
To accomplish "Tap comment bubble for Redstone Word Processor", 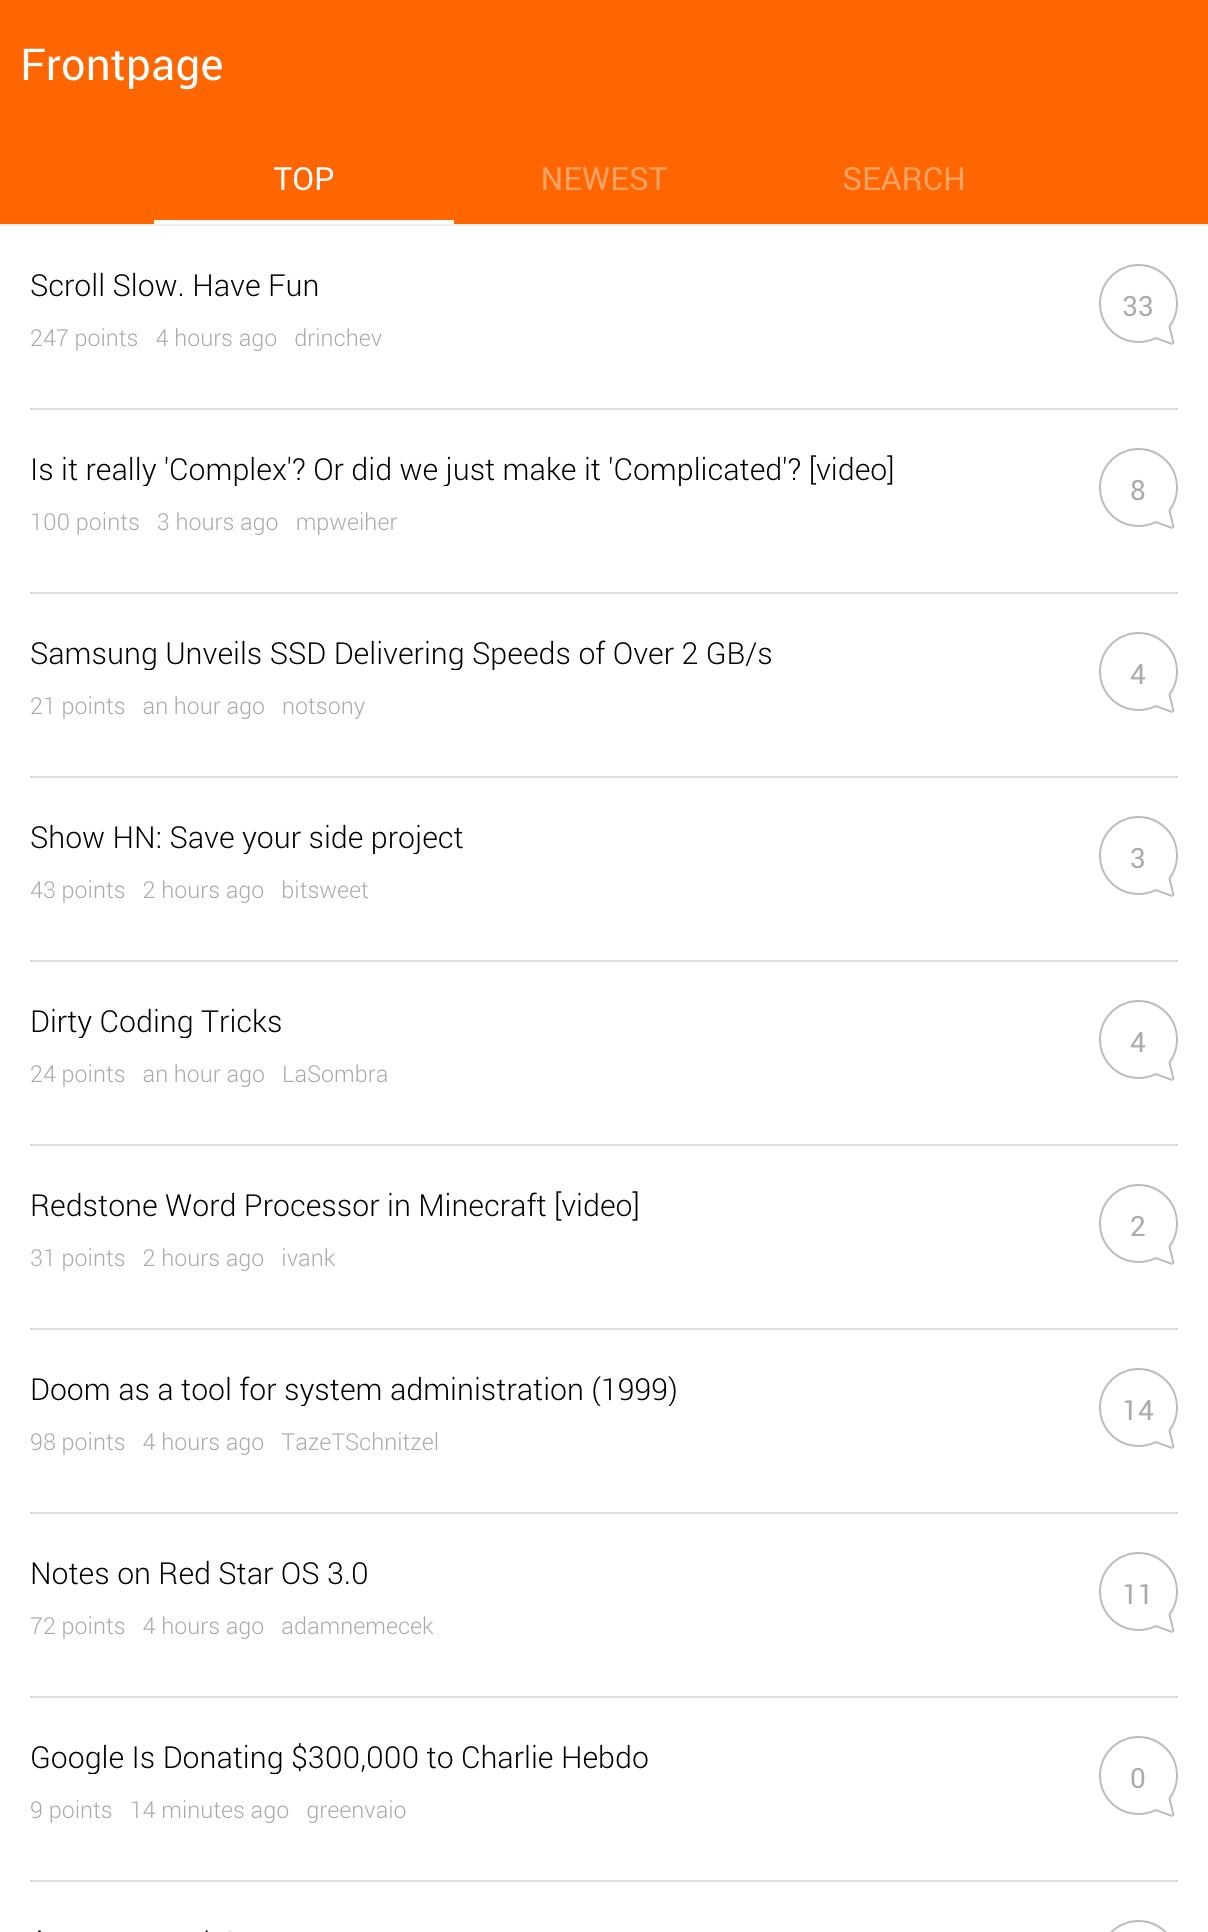I will pos(1137,1225).
